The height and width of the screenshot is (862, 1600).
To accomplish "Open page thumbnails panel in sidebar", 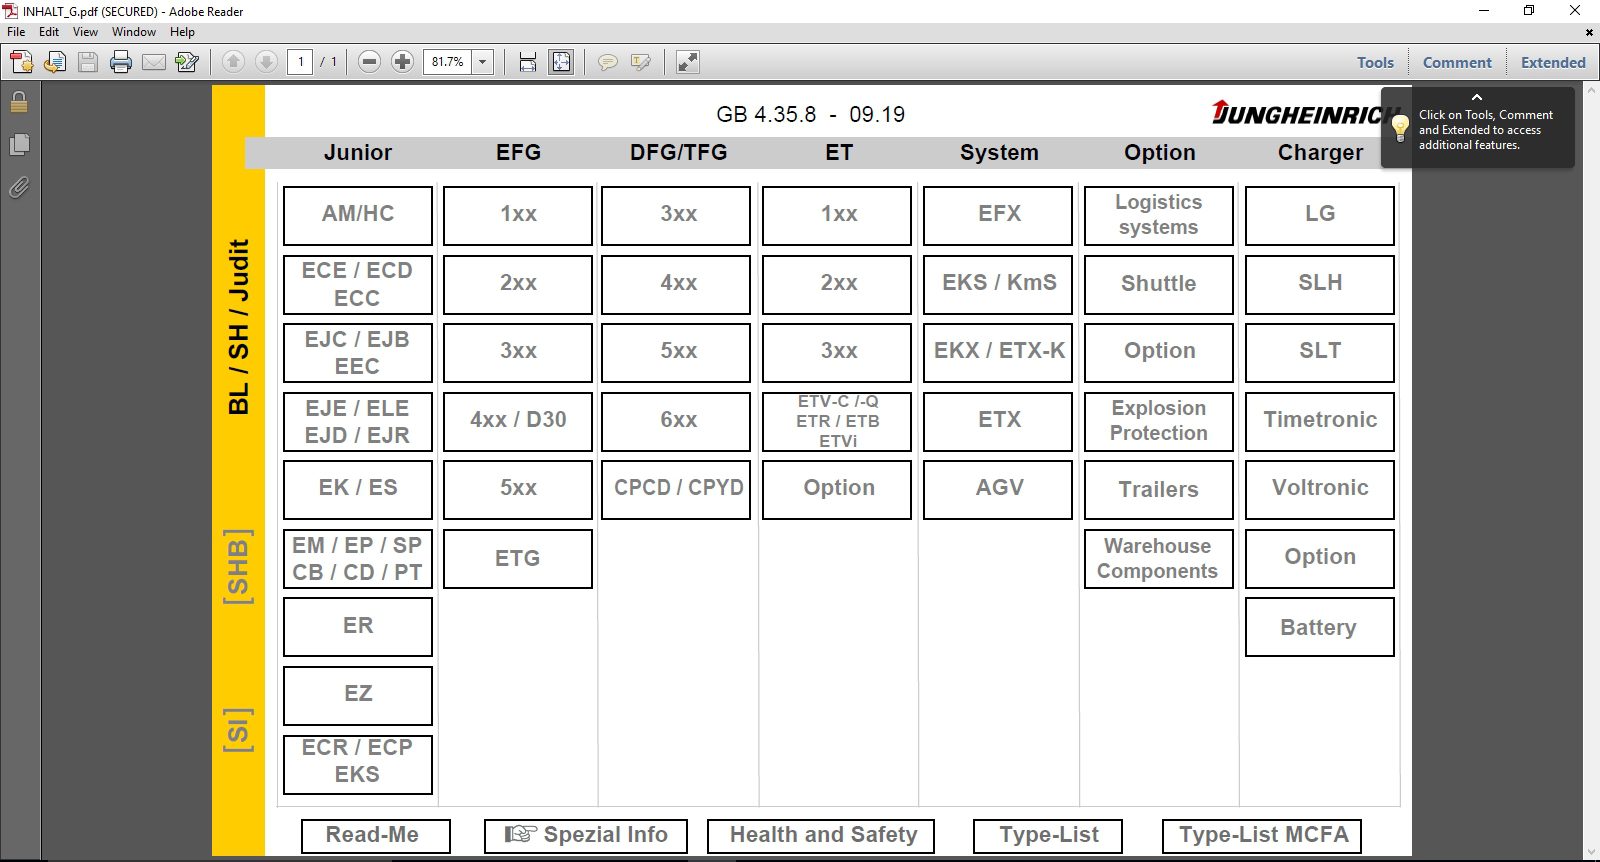I will coord(19,145).
